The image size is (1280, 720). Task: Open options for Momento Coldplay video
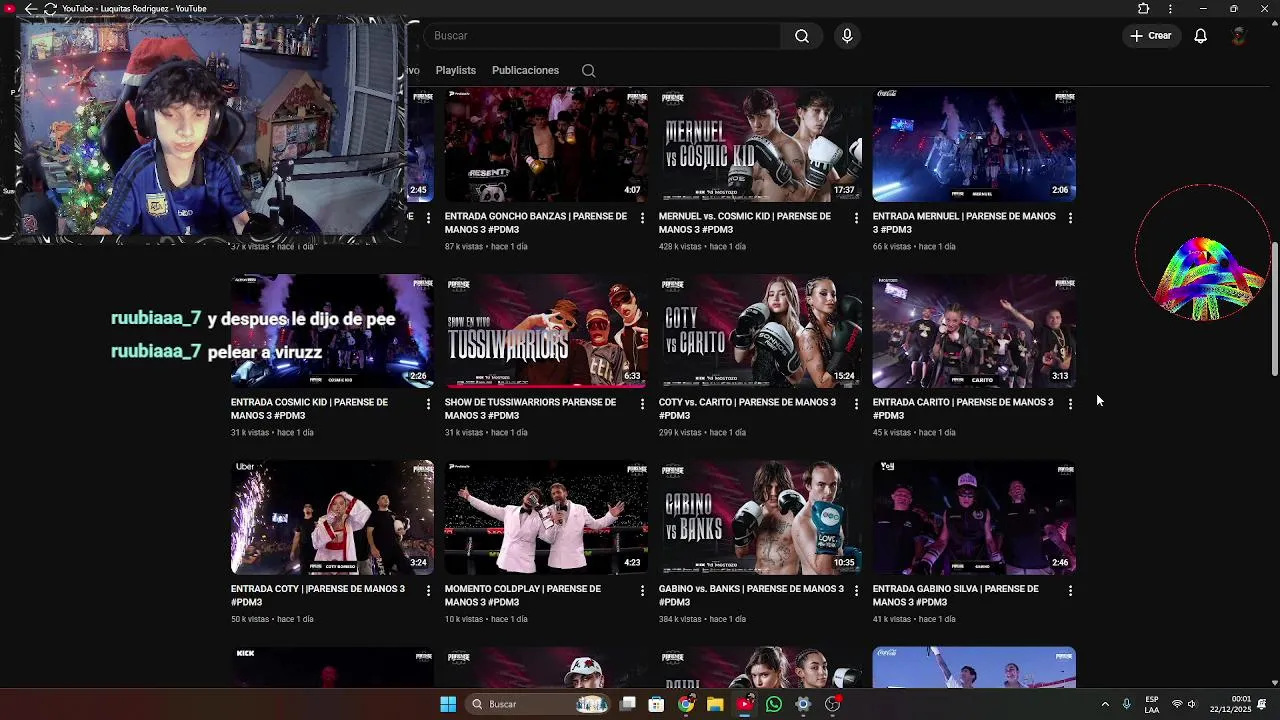(642, 591)
